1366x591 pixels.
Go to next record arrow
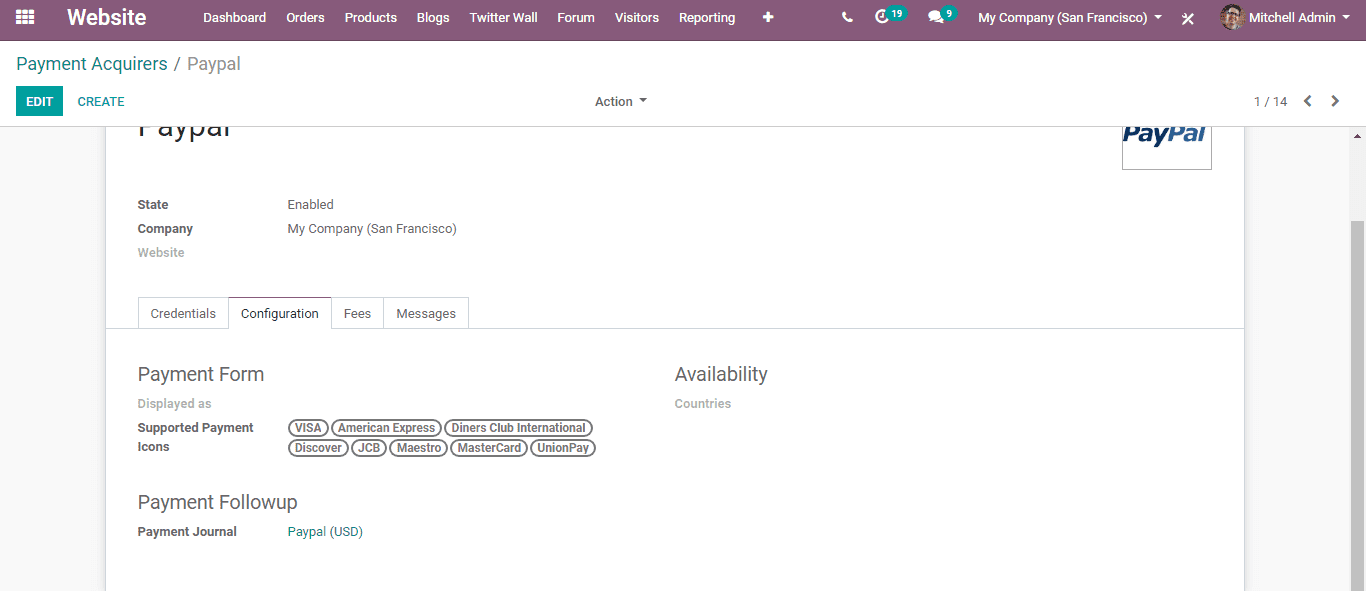1335,101
